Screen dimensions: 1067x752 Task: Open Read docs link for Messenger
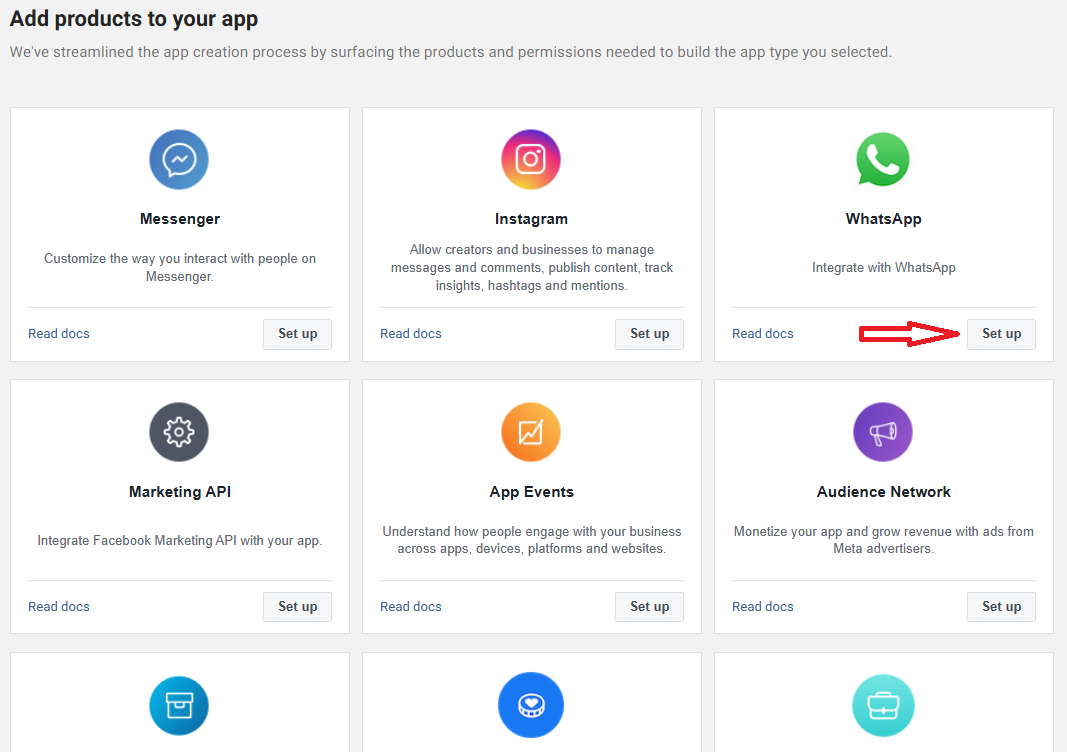59,334
